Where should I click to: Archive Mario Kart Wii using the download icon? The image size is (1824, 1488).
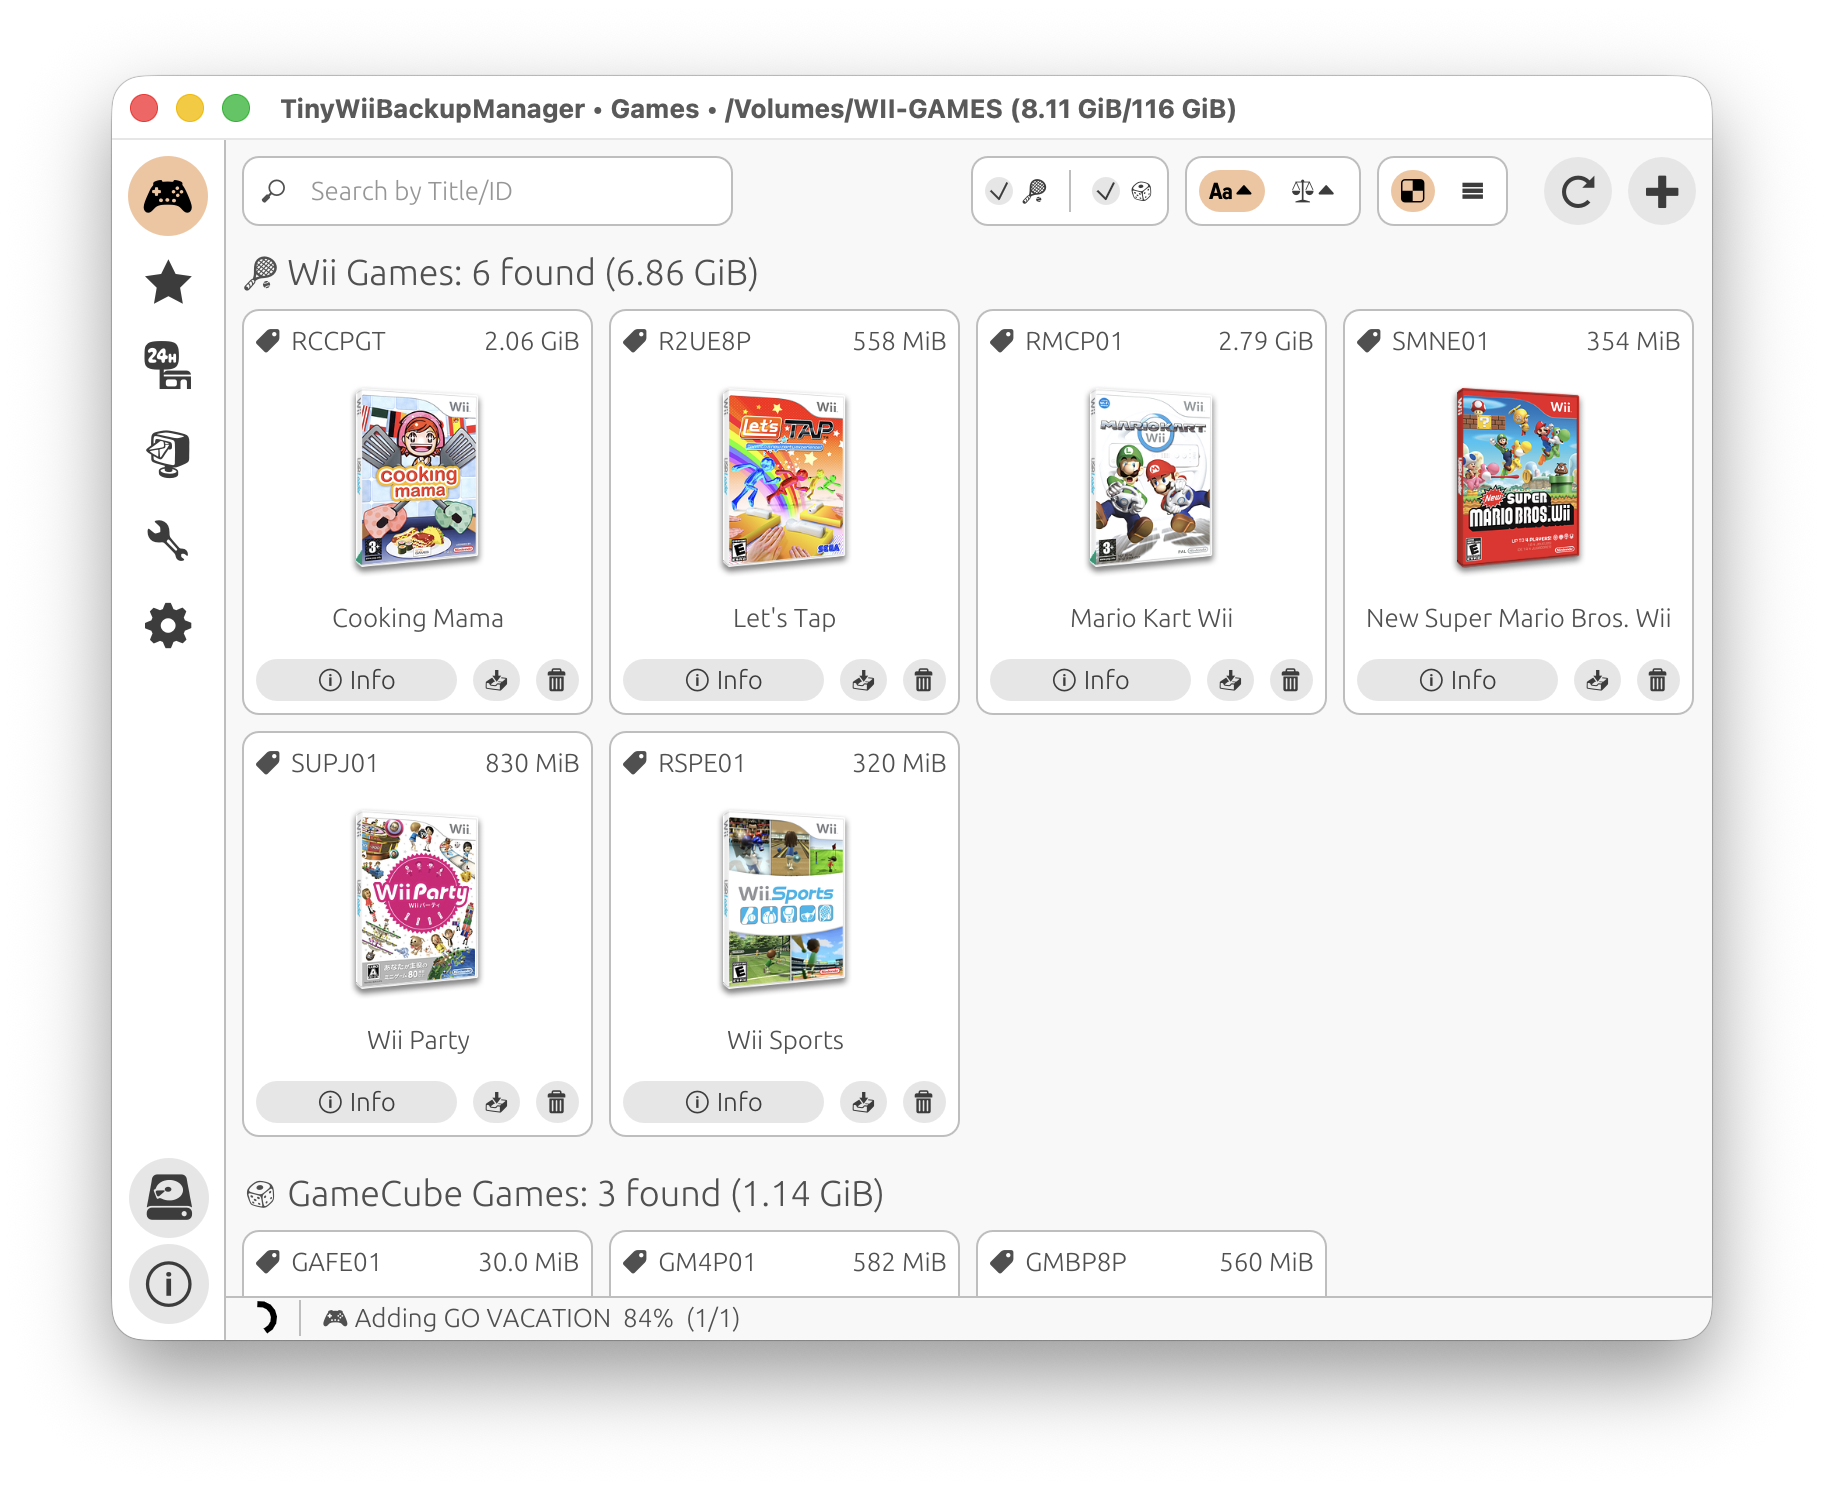[x=1230, y=680]
